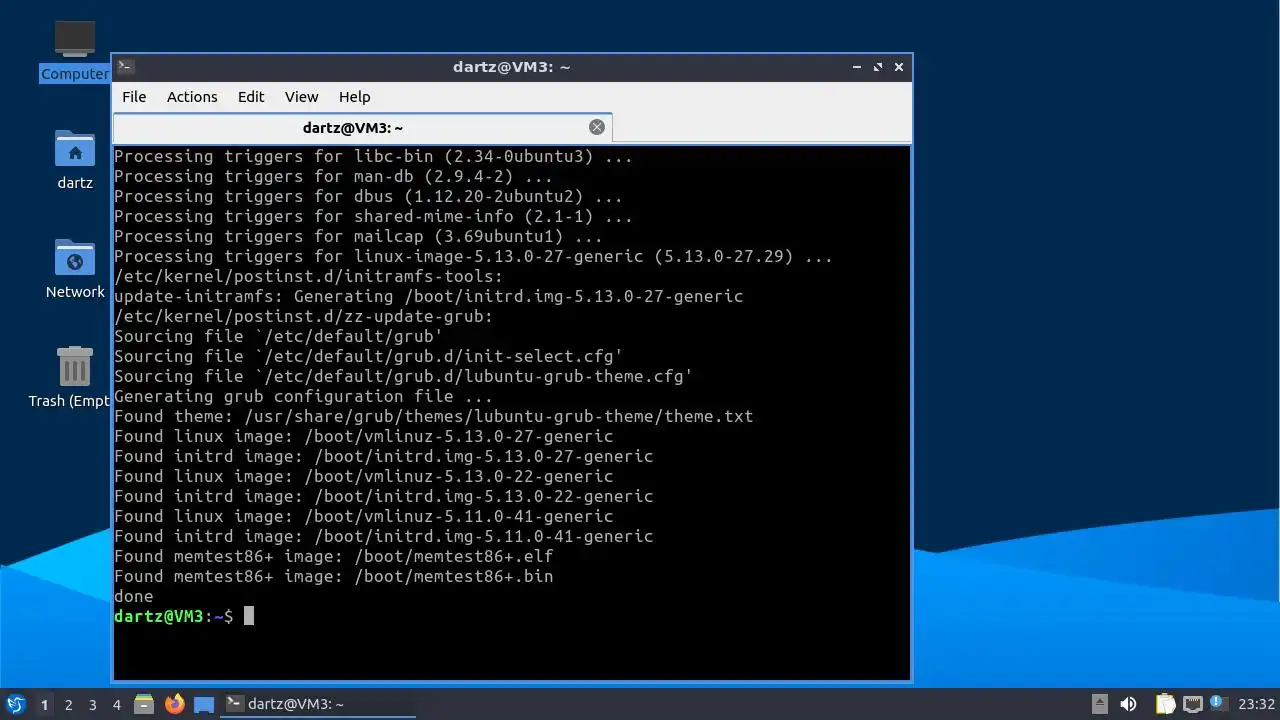1280x720 pixels.
Task: Click 'Processing triggers for mailcap' line
Action: [358, 236]
